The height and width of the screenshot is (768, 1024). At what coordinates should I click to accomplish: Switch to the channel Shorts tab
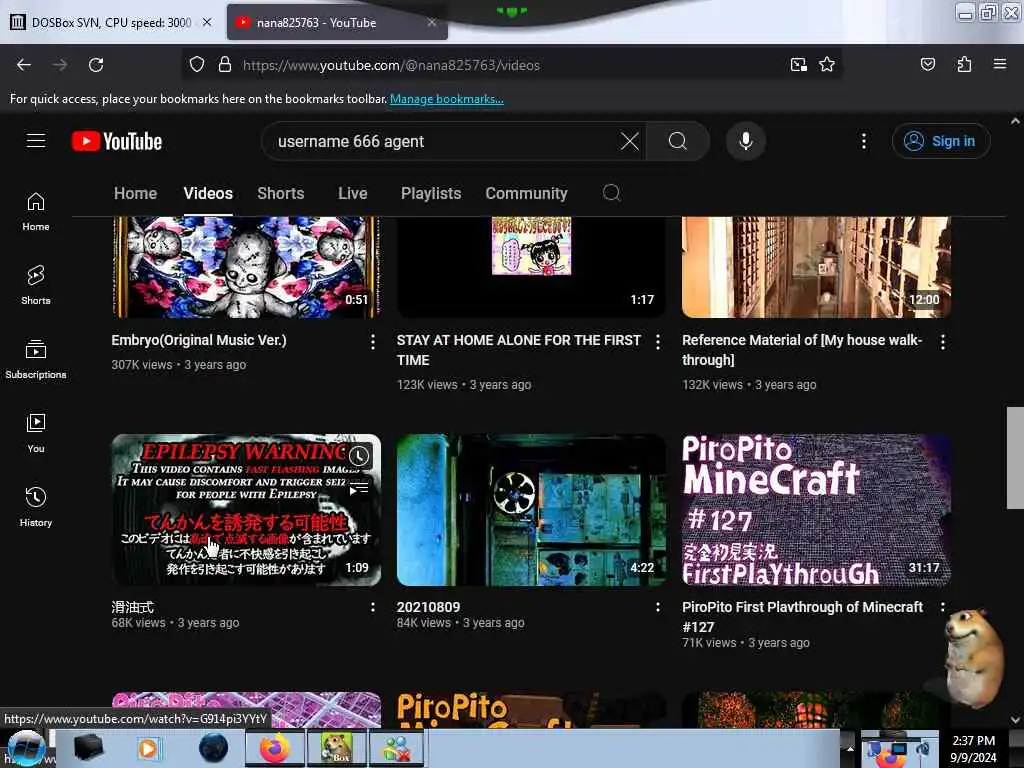[281, 193]
